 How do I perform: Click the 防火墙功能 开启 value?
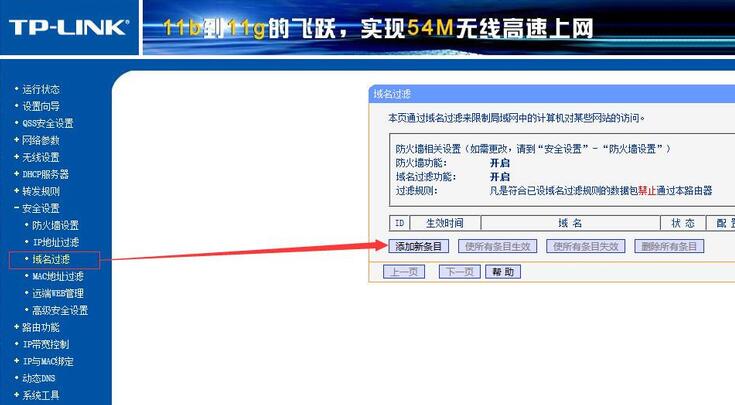[500, 163]
